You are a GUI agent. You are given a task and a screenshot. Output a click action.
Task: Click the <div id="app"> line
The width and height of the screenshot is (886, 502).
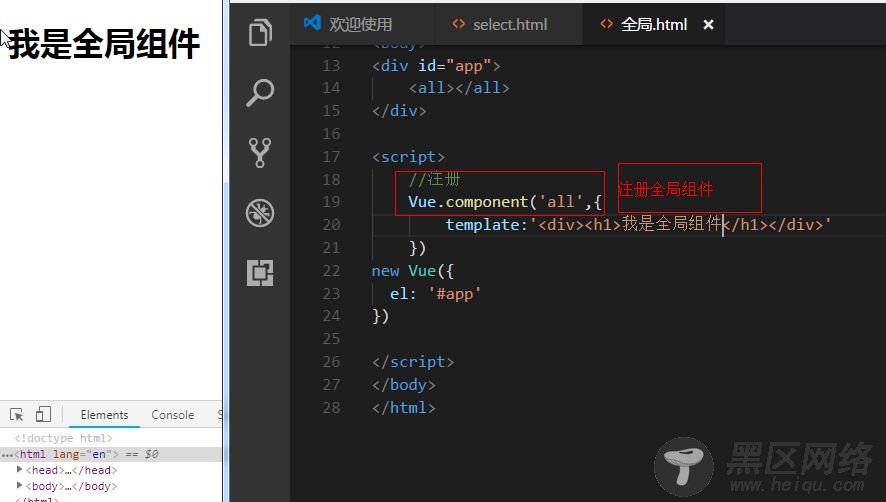point(436,66)
